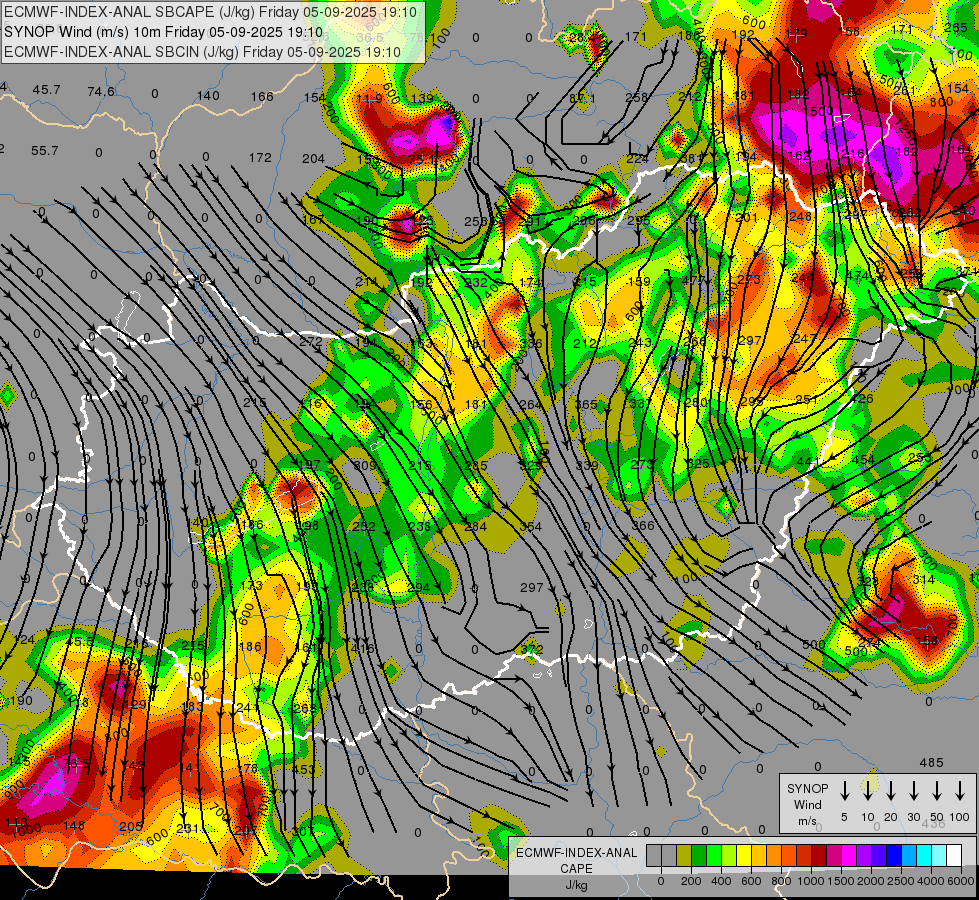979x900 pixels.
Task: Select the SBCIN header line
Action: pos(202,52)
